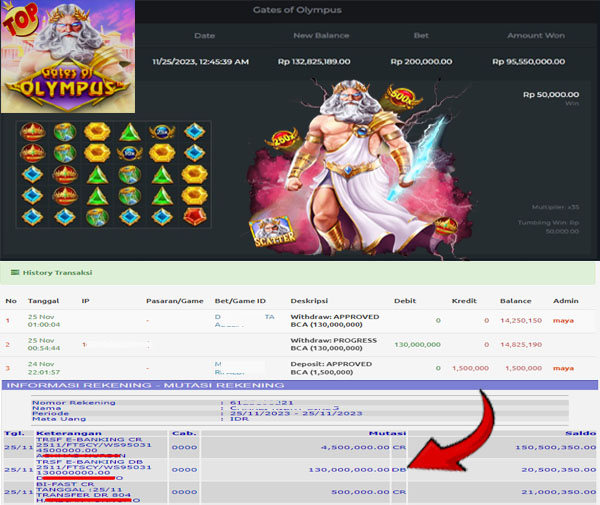Click the Deskripsi column header
This screenshot has width=600, height=505.
(x=309, y=301)
